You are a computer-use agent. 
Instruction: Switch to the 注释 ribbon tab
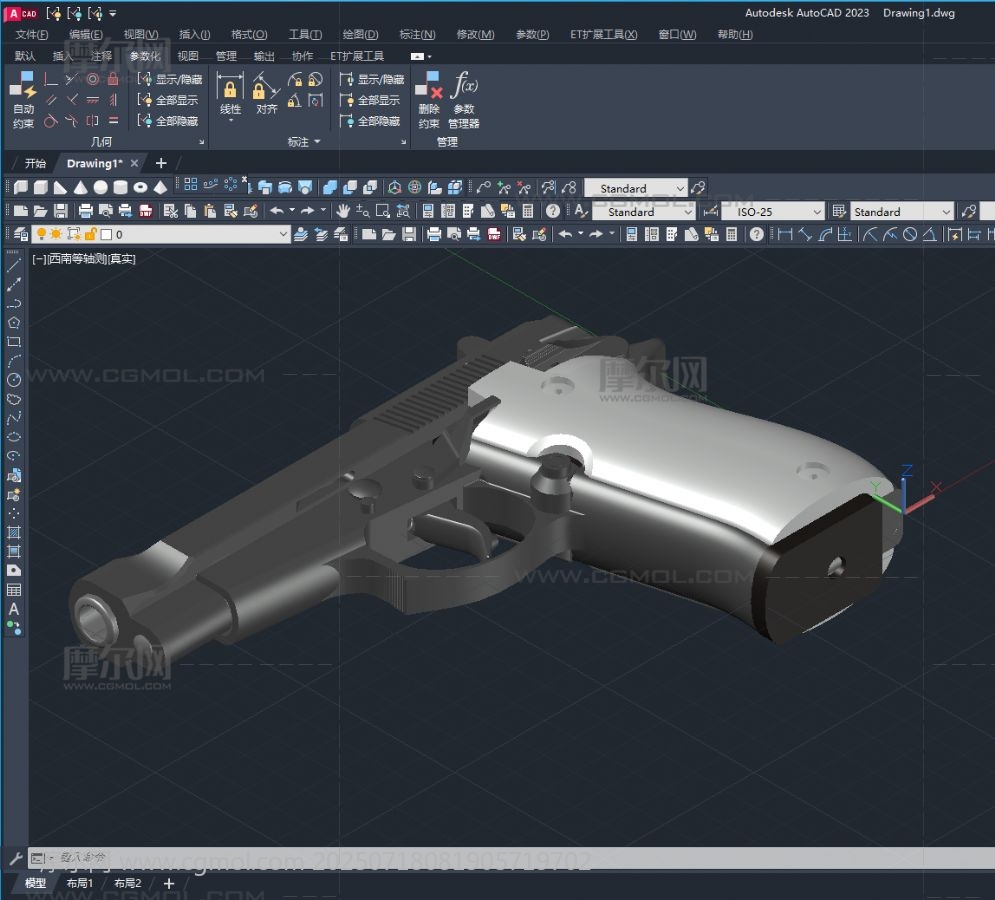[x=101, y=56]
